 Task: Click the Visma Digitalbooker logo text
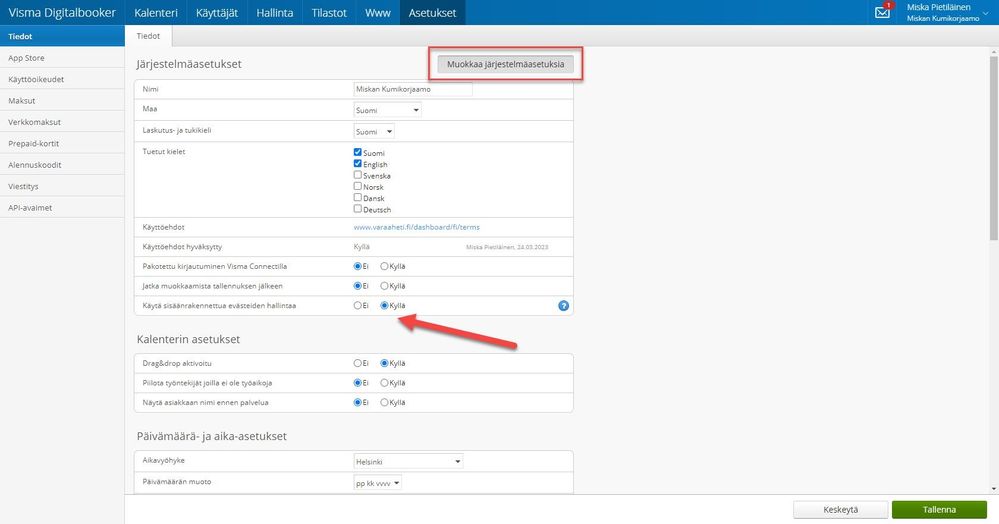(62, 13)
